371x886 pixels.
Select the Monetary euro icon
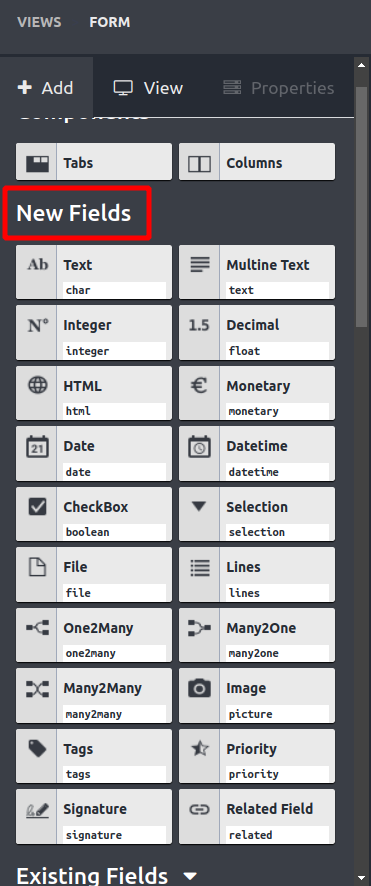199,385
